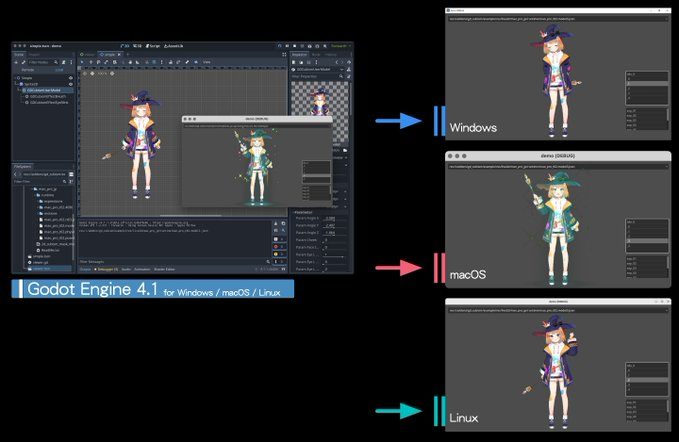
Task: Toggle visibility of the Sprite2D node
Action: tap(71, 84)
